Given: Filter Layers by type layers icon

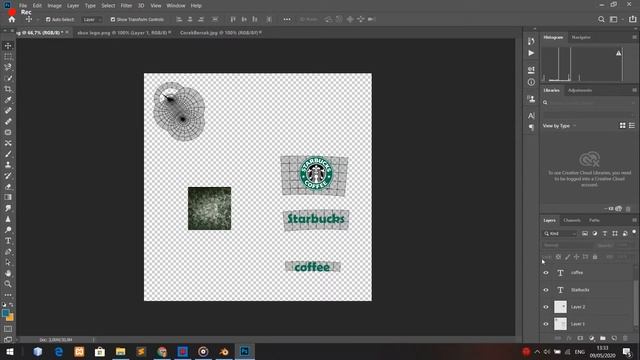Looking at the screenshot, I should click(x=605, y=233).
